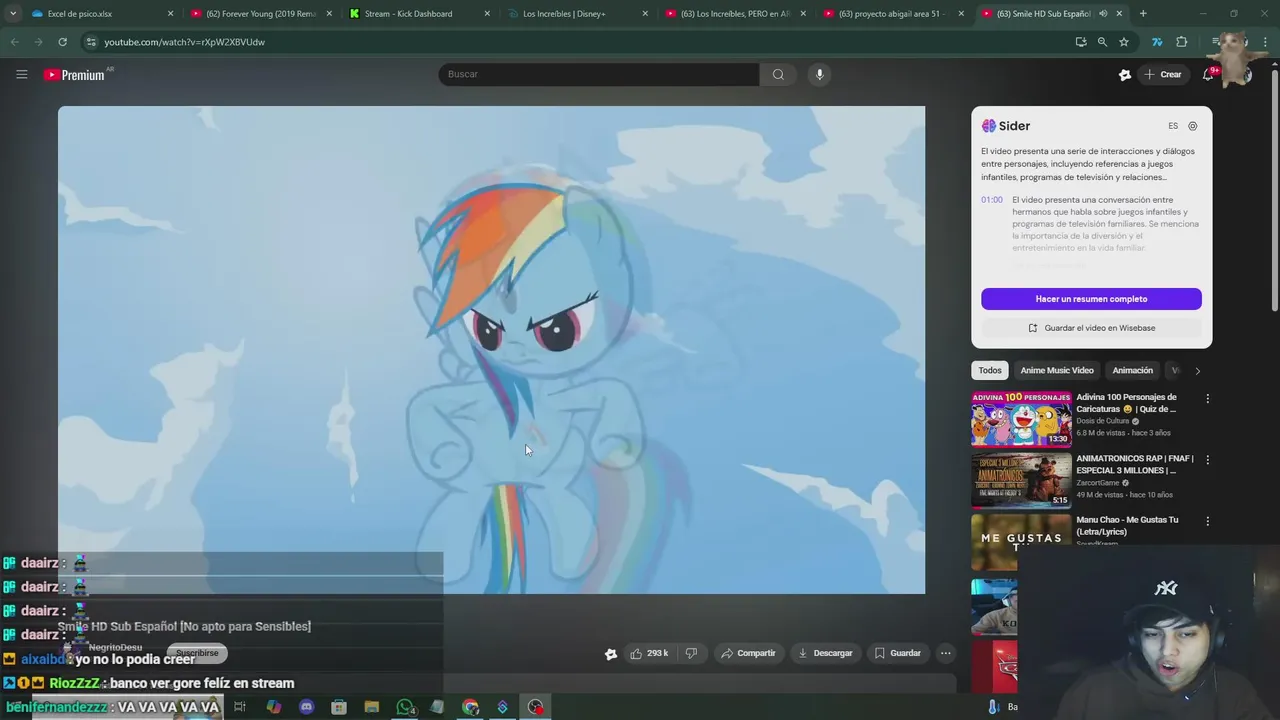Open OBS Studio from the taskbar
1280x720 pixels.
[536, 707]
